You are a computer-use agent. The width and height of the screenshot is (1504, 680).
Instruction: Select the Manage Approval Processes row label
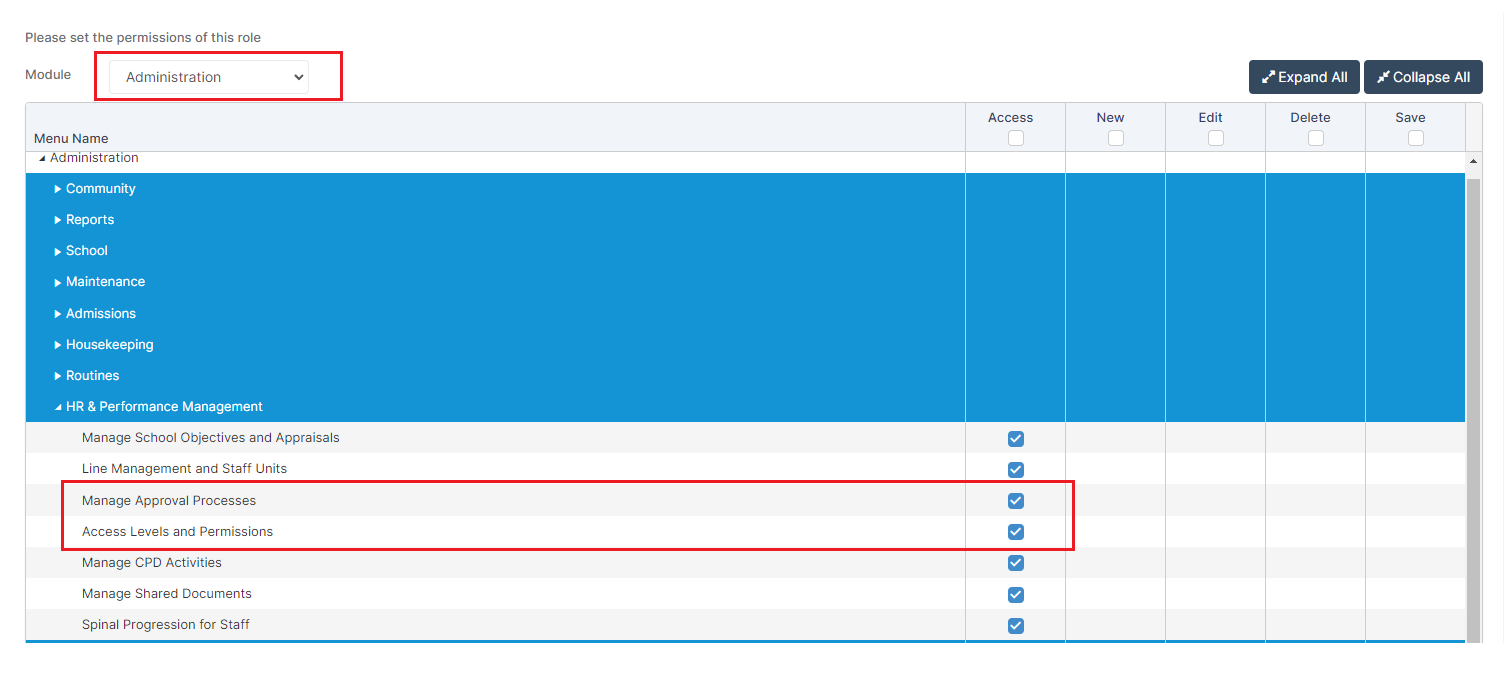click(x=169, y=500)
